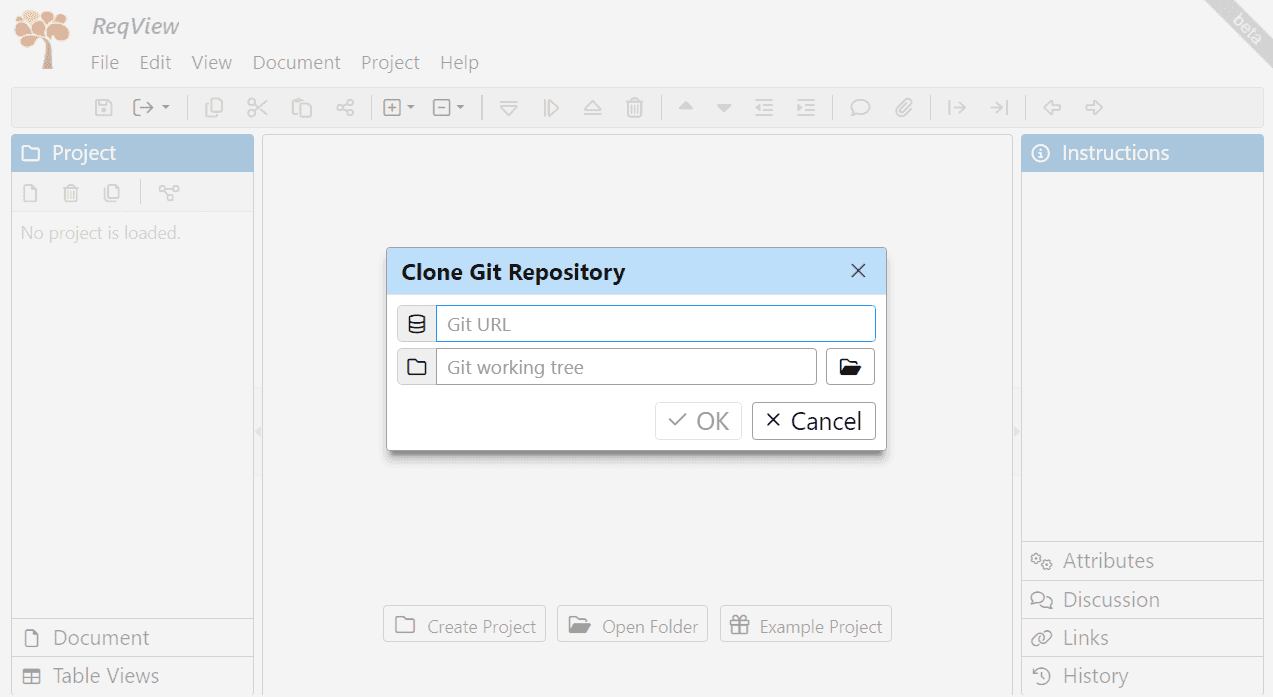Click the eject-shaped toolbar icon
Viewport: 1273px width, 697px height.
pyautogui.click(x=592, y=107)
